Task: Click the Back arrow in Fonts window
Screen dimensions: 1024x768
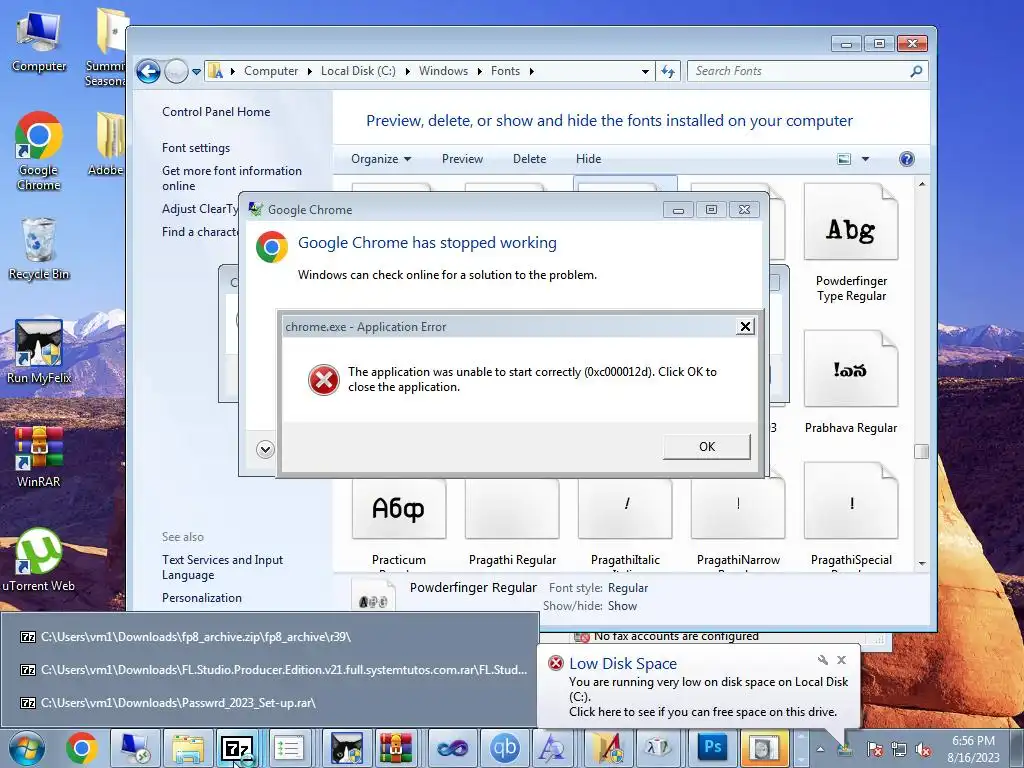Action: (148, 71)
